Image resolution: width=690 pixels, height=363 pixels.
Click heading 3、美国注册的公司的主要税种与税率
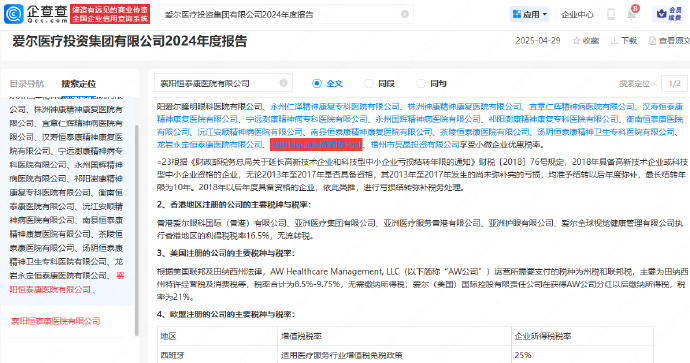point(226,253)
